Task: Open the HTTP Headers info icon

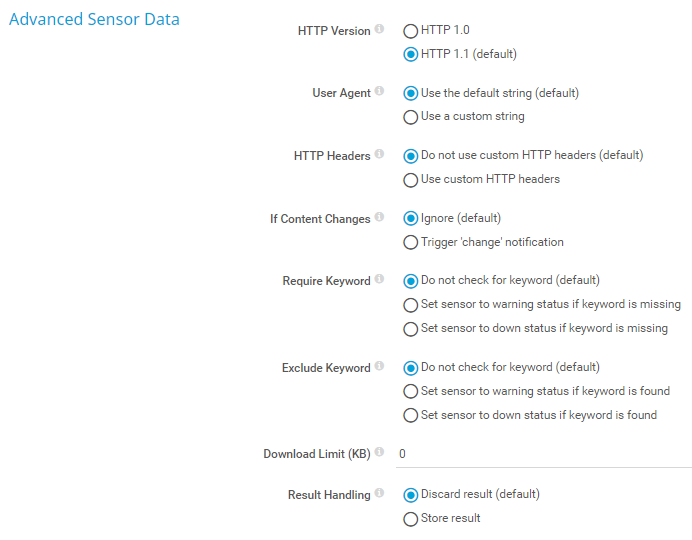Action: (x=379, y=155)
